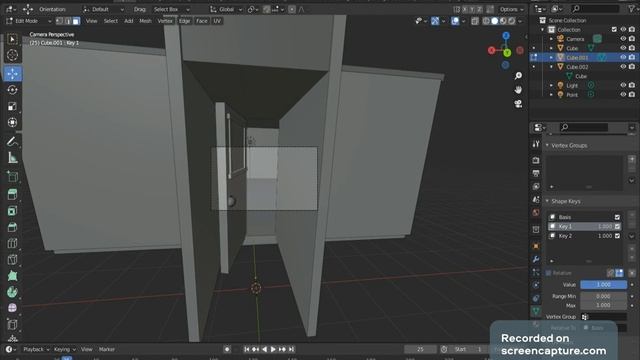Open the Drag Select Box dropdown
The height and width of the screenshot is (360, 640).
(171, 9)
